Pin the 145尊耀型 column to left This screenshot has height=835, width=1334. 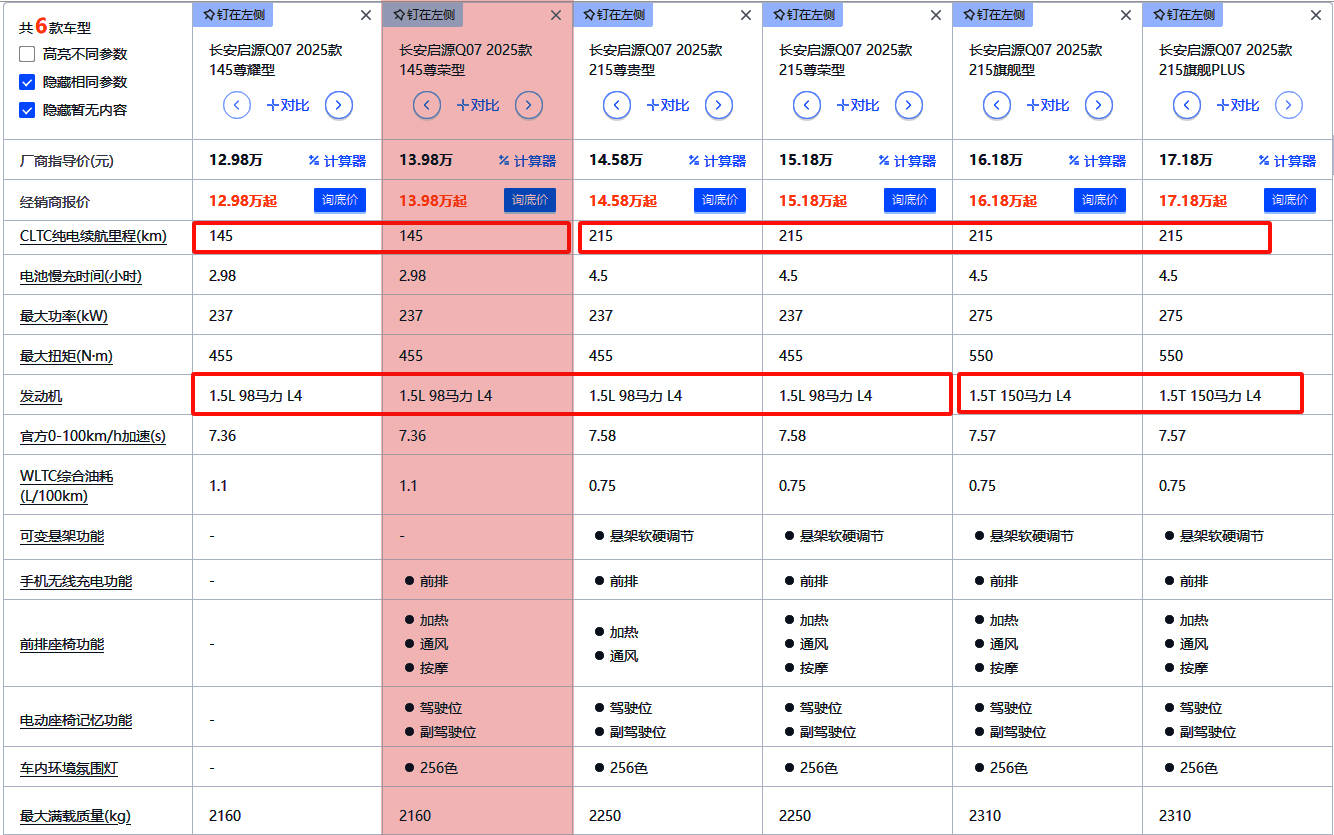(x=233, y=15)
